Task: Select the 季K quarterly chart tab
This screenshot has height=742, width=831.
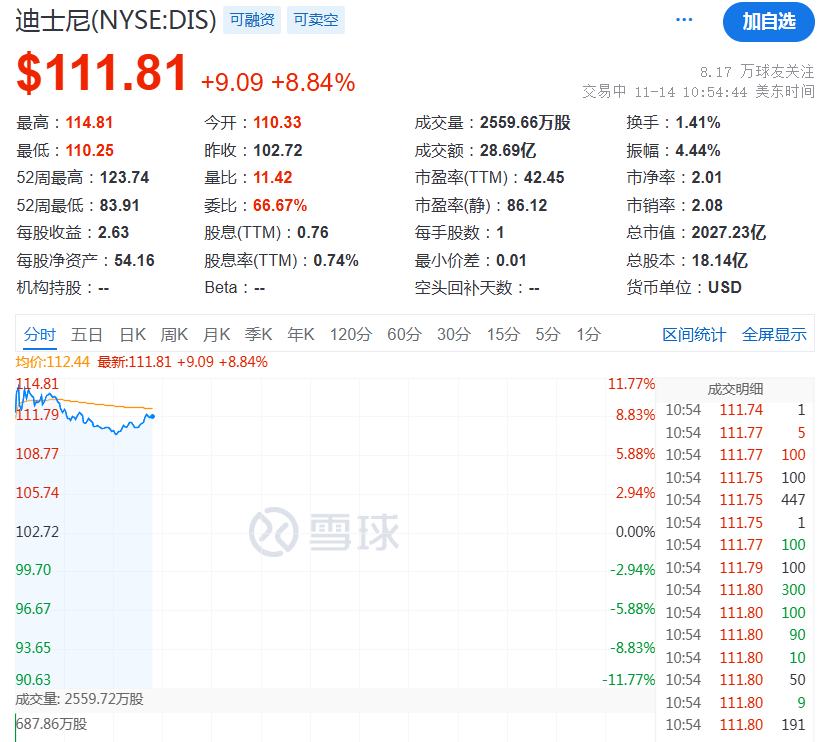Action: coord(258,336)
